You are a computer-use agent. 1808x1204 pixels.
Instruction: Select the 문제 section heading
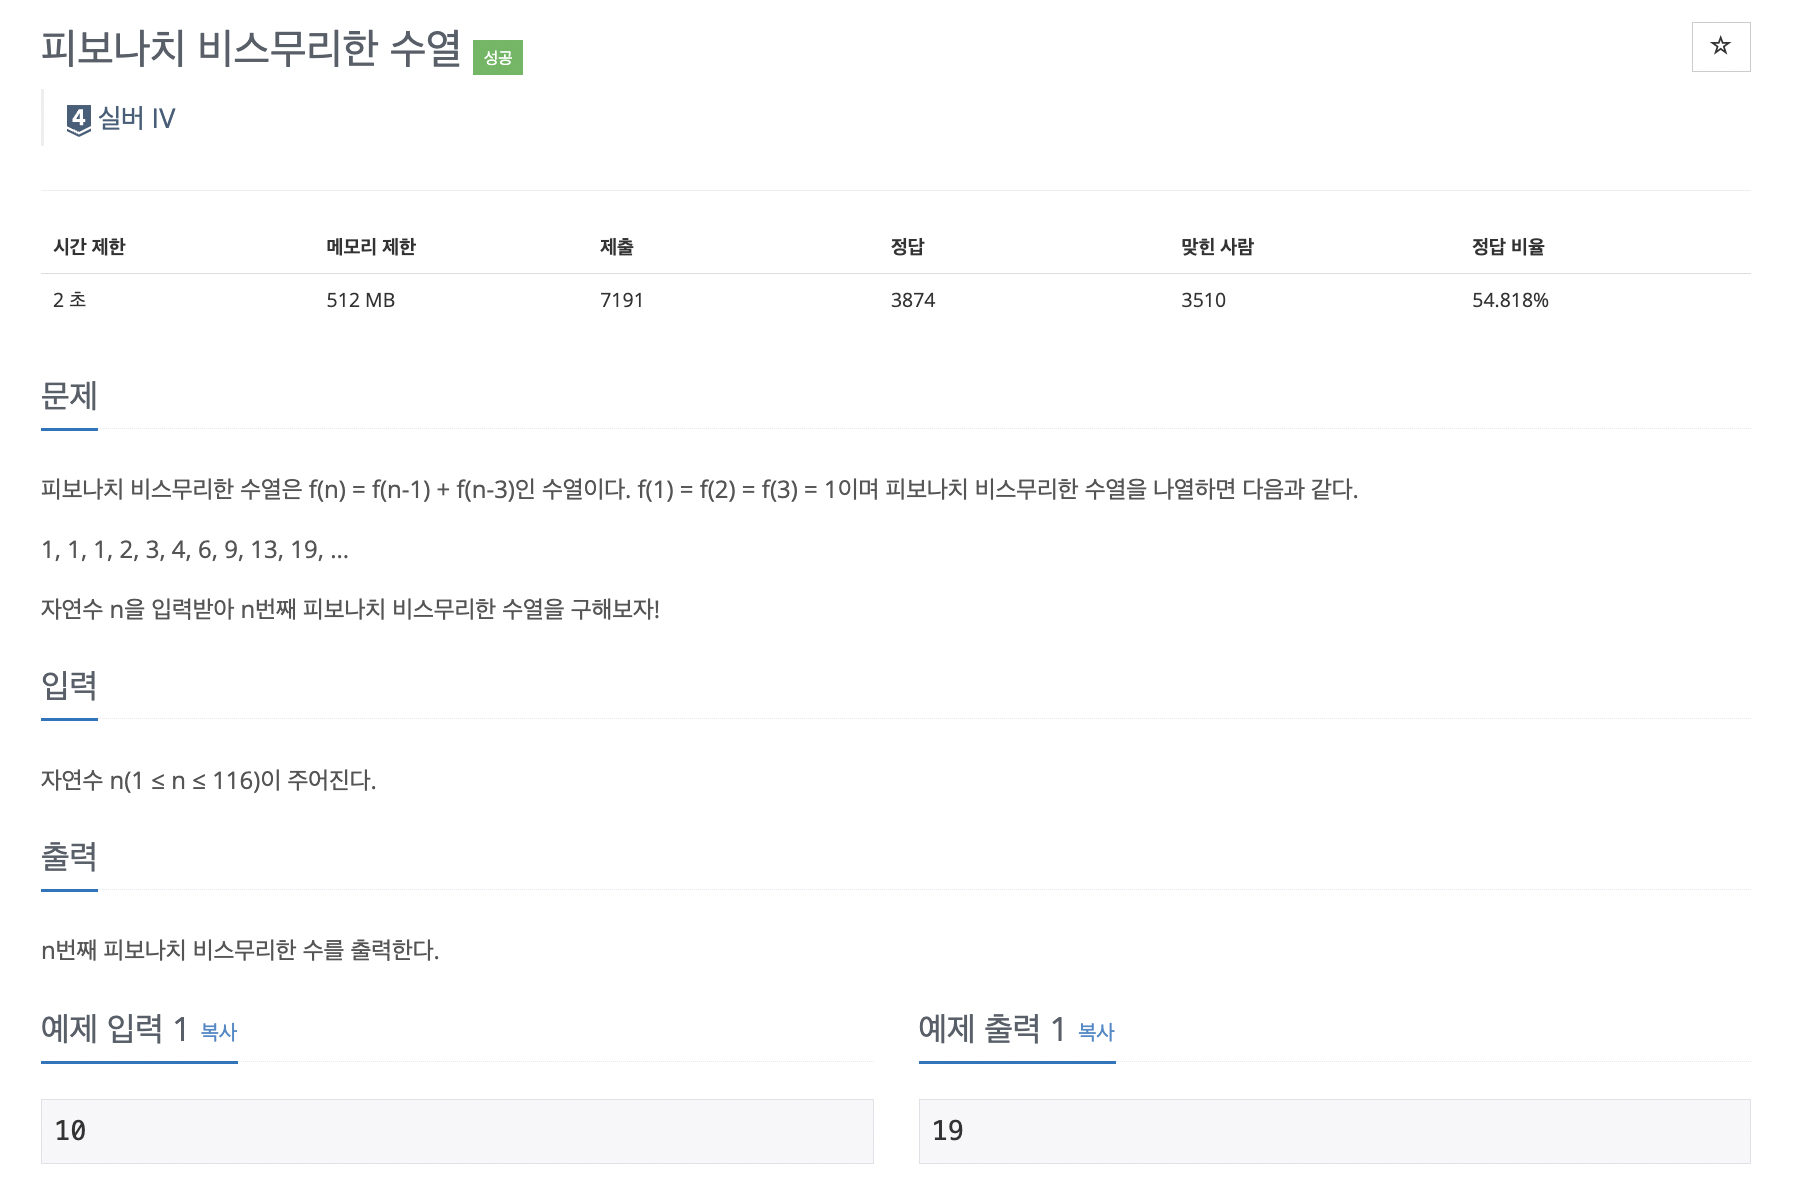point(68,397)
